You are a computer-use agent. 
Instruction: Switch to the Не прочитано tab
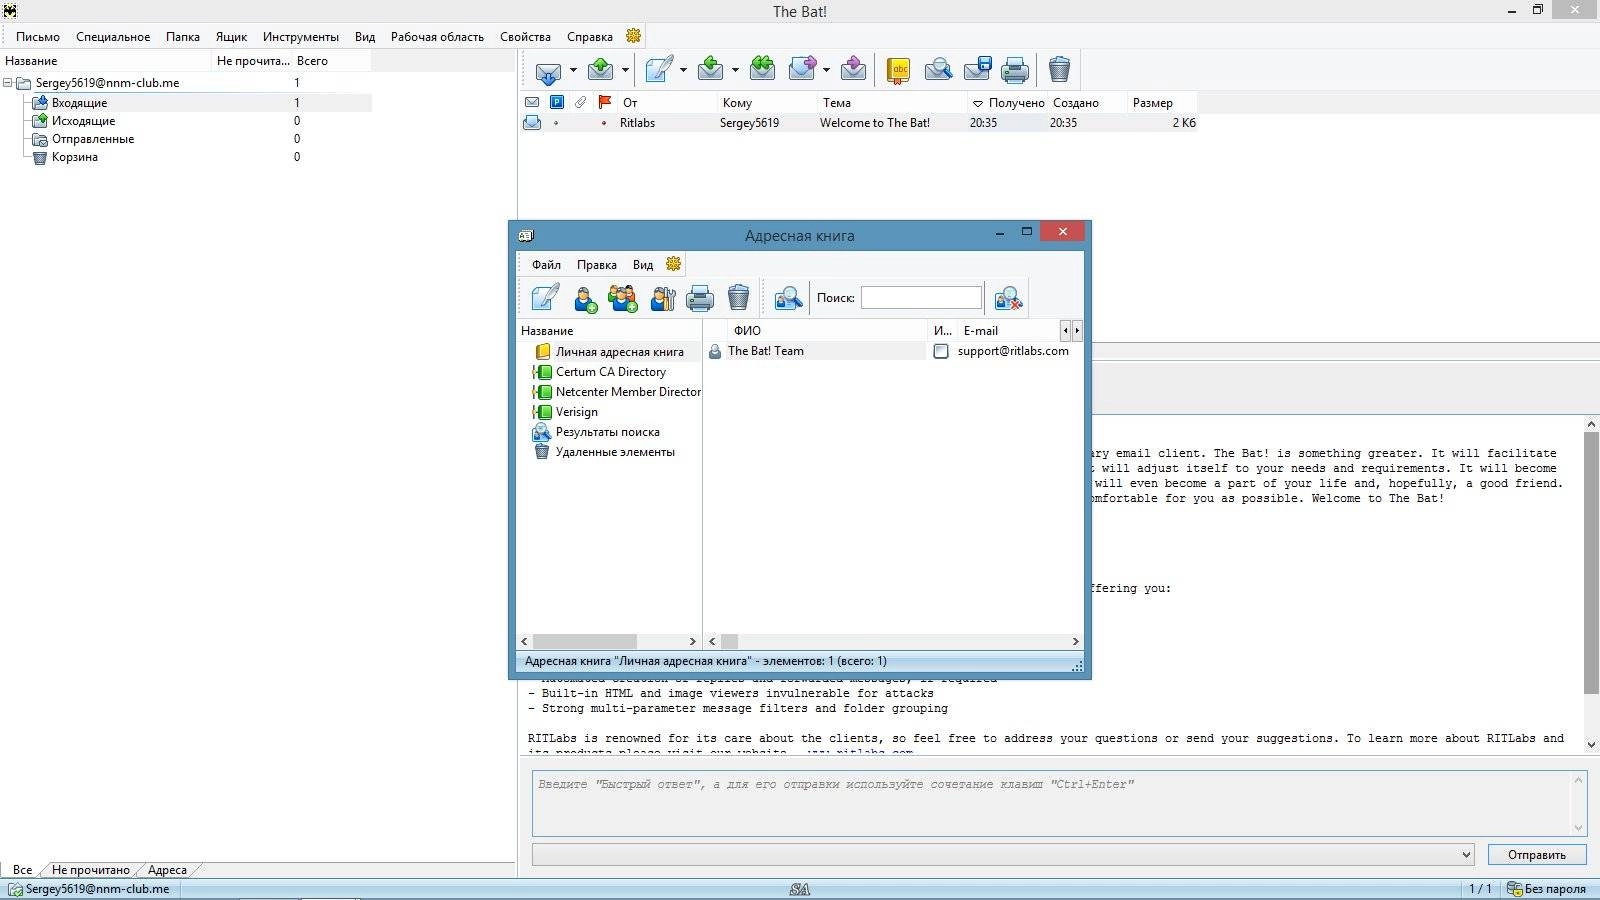pos(90,870)
